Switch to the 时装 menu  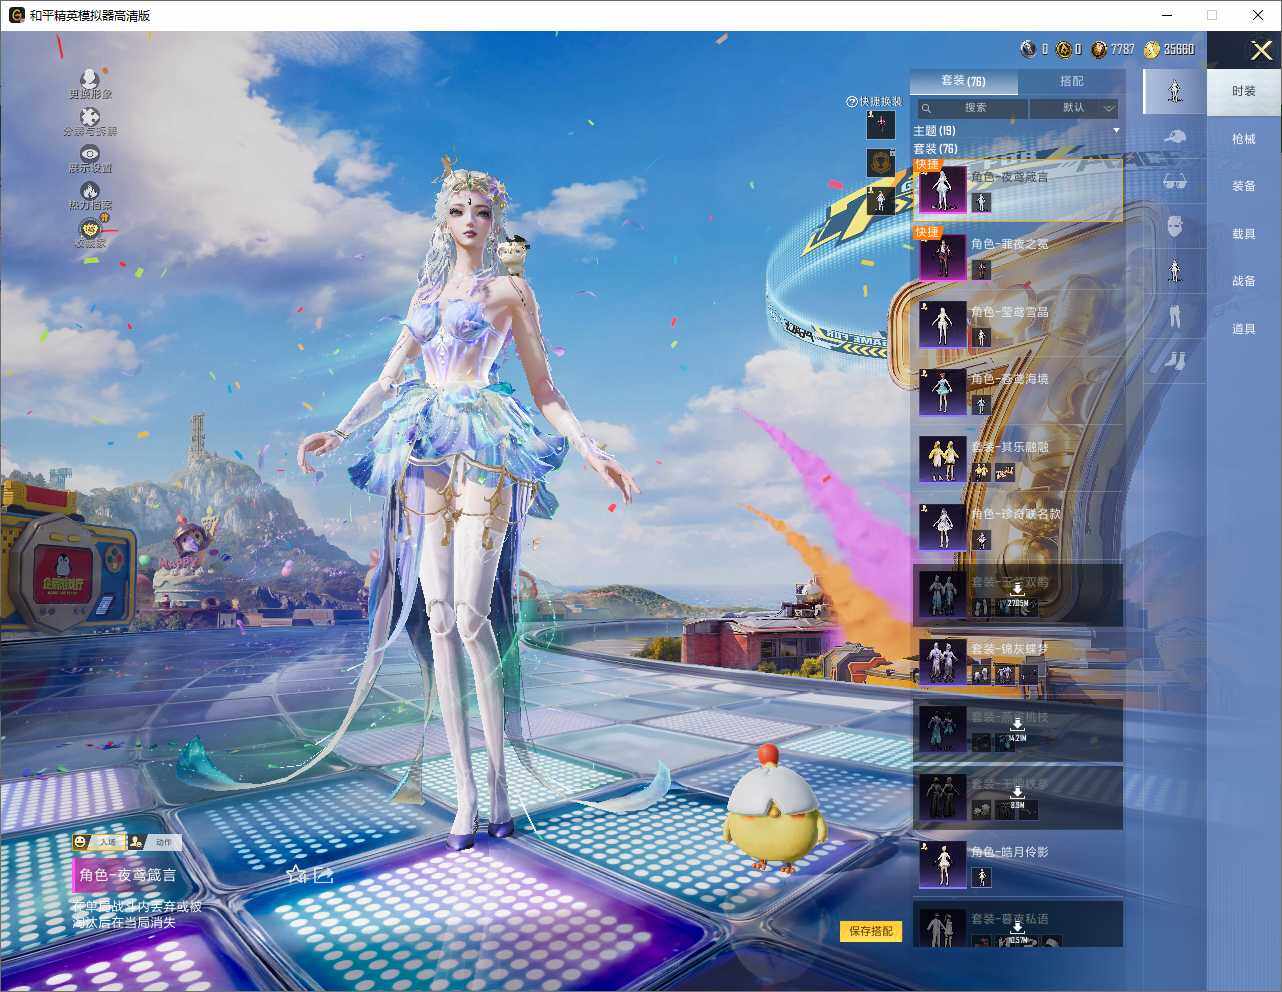1244,91
